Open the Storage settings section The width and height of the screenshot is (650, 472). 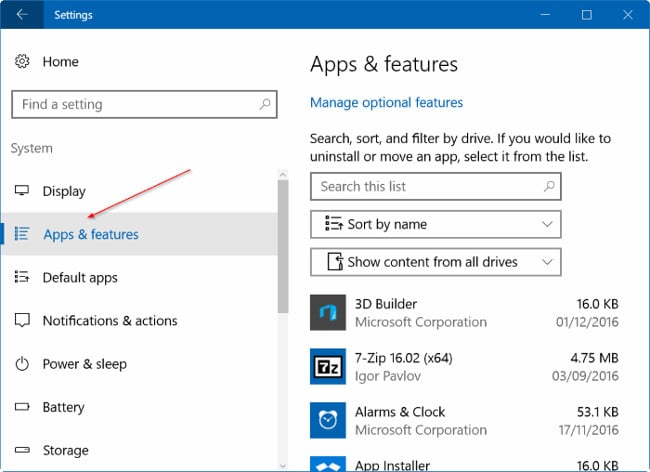(x=65, y=450)
